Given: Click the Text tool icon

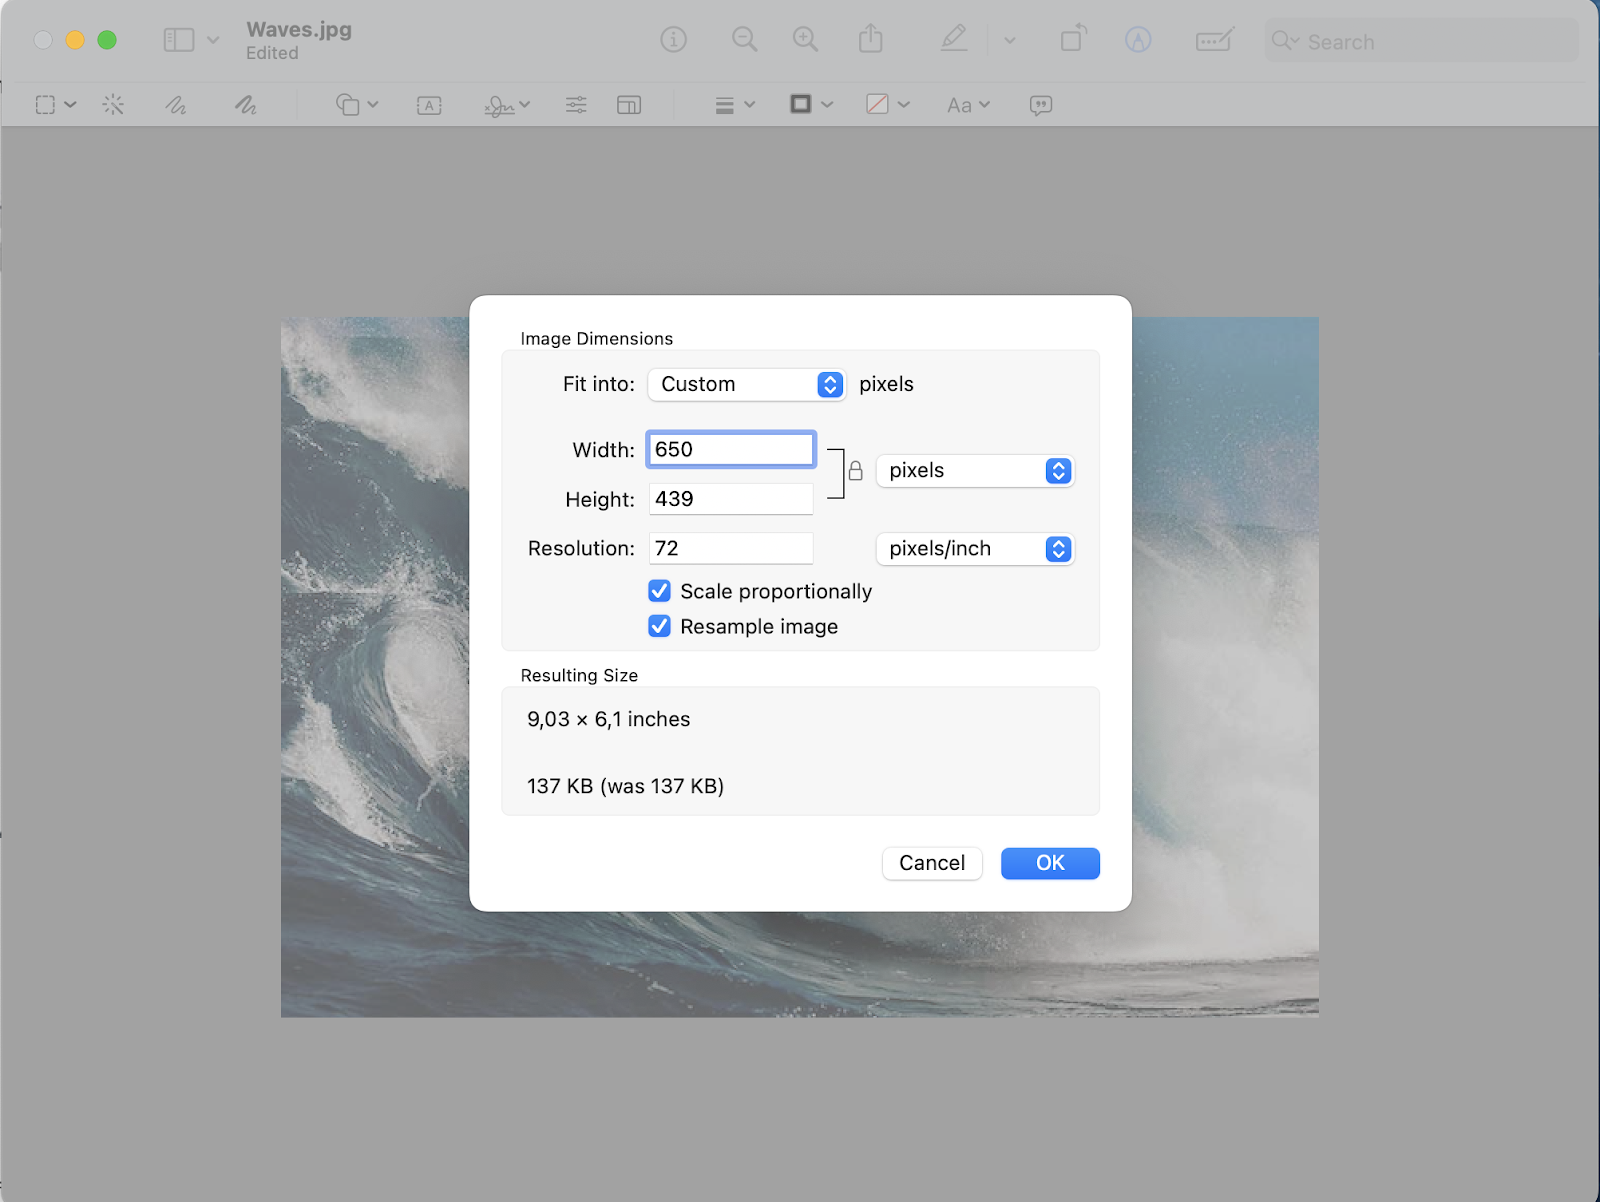Looking at the screenshot, I should point(429,105).
